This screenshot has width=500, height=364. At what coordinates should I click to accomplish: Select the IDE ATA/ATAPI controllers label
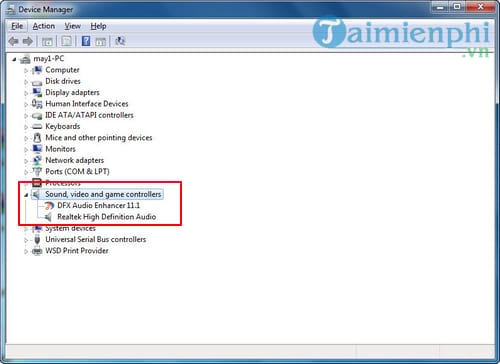click(89, 115)
